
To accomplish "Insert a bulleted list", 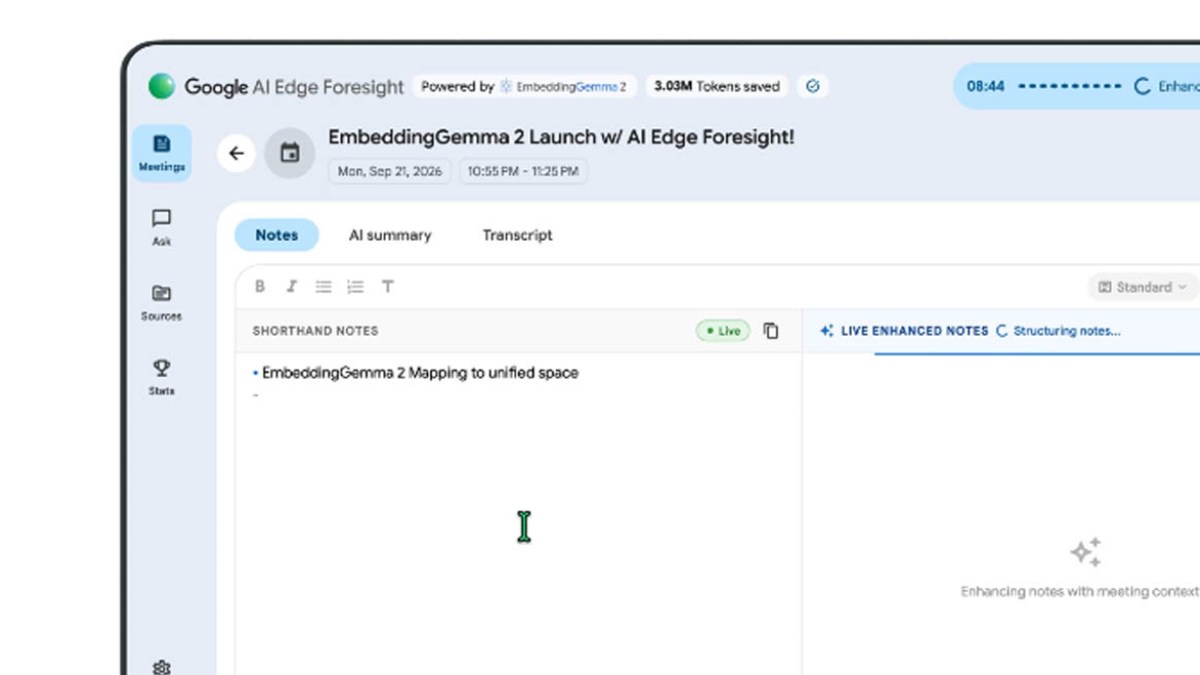I will [323, 287].
